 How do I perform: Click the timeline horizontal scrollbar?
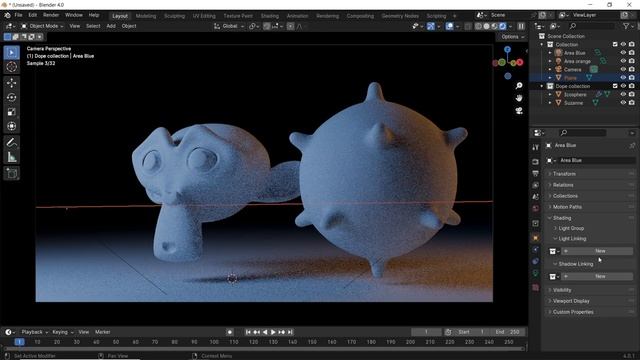264,349
